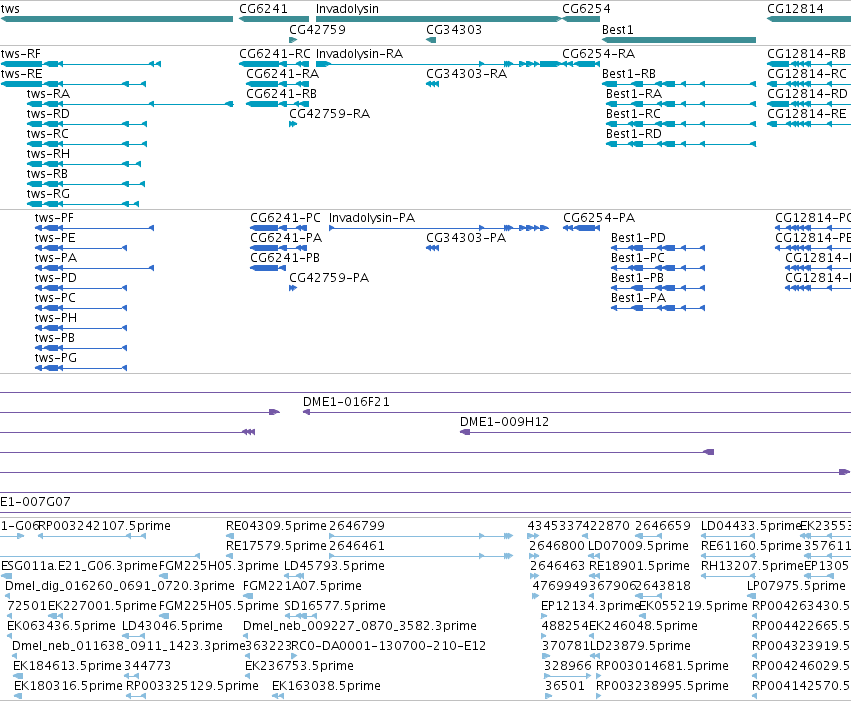Select EST RP003238995.5prime
The height and width of the screenshot is (701, 851).
coord(662,686)
